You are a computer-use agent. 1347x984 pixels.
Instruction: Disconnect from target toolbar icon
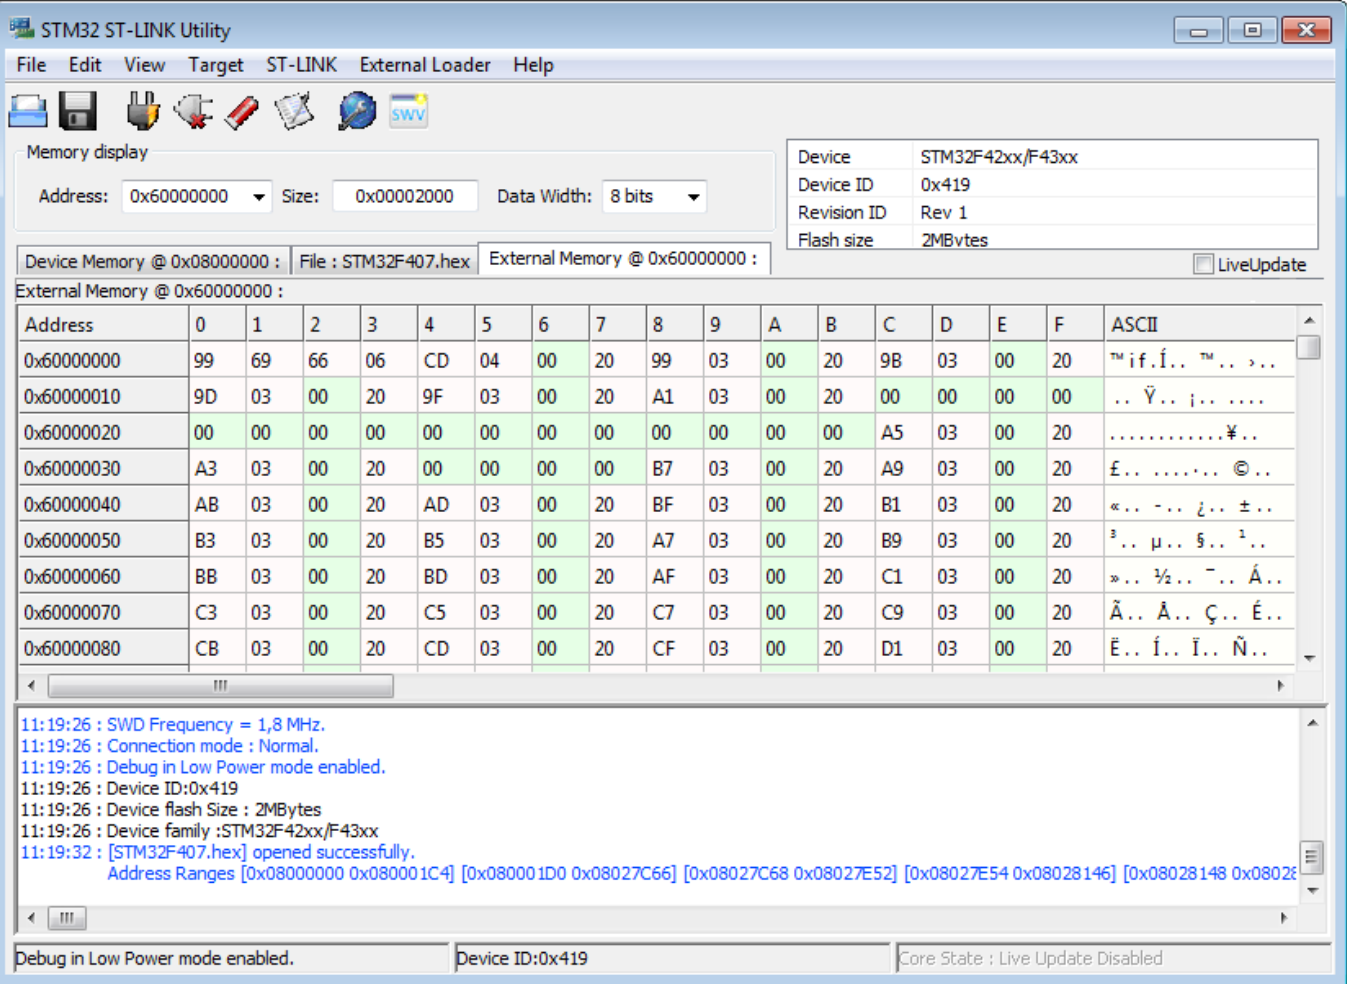click(193, 111)
